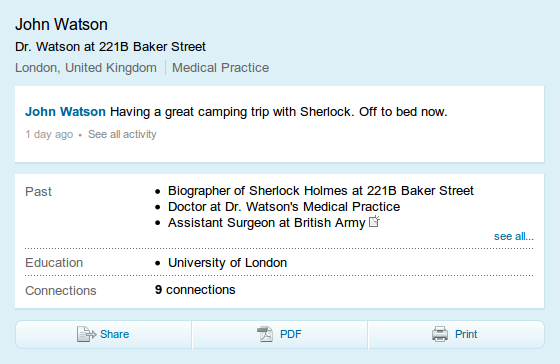
Task: Click the PDF file icon
Action: click(265, 334)
